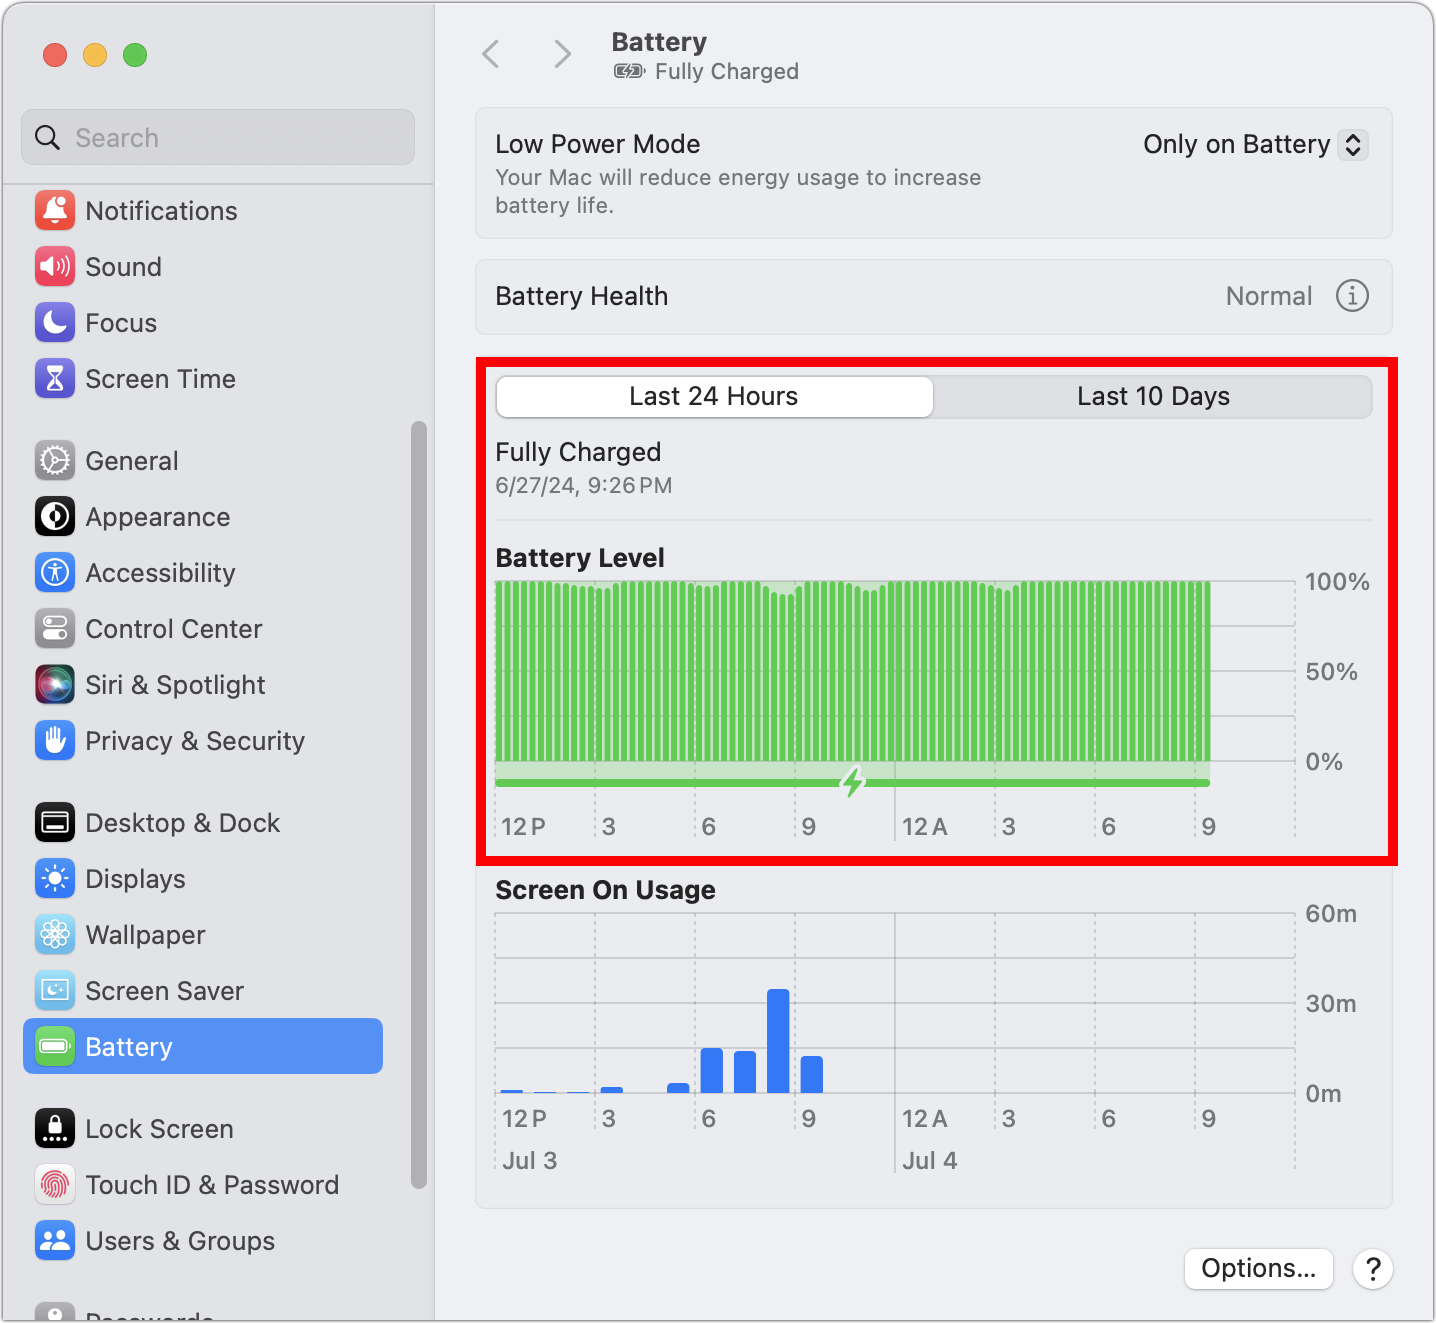Select the Focus moon icon
The width and height of the screenshot is (1436, 1323).
click(x=55, y=322)
